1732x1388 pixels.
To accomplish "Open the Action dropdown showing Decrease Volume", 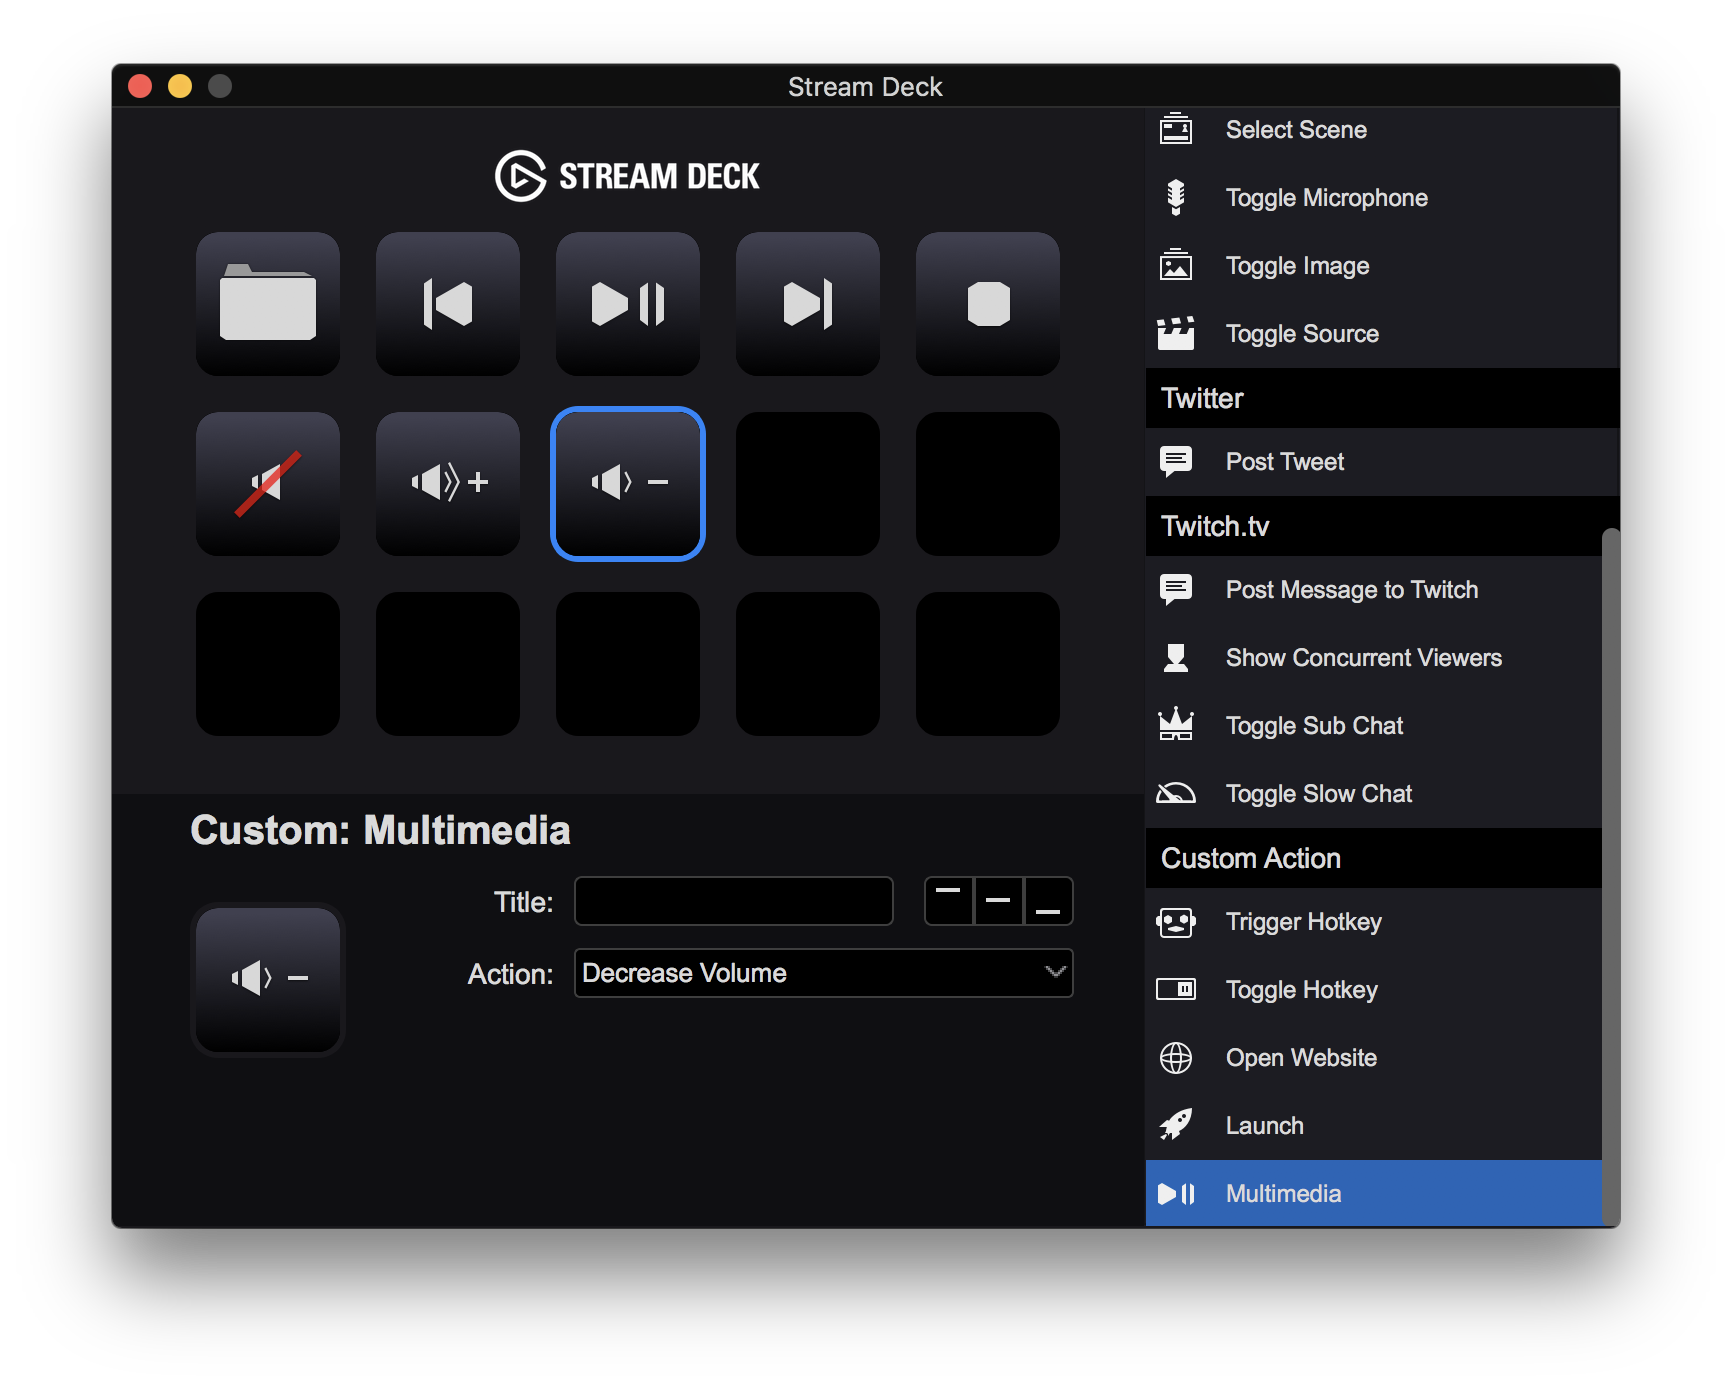I will (x=824, y=973).
